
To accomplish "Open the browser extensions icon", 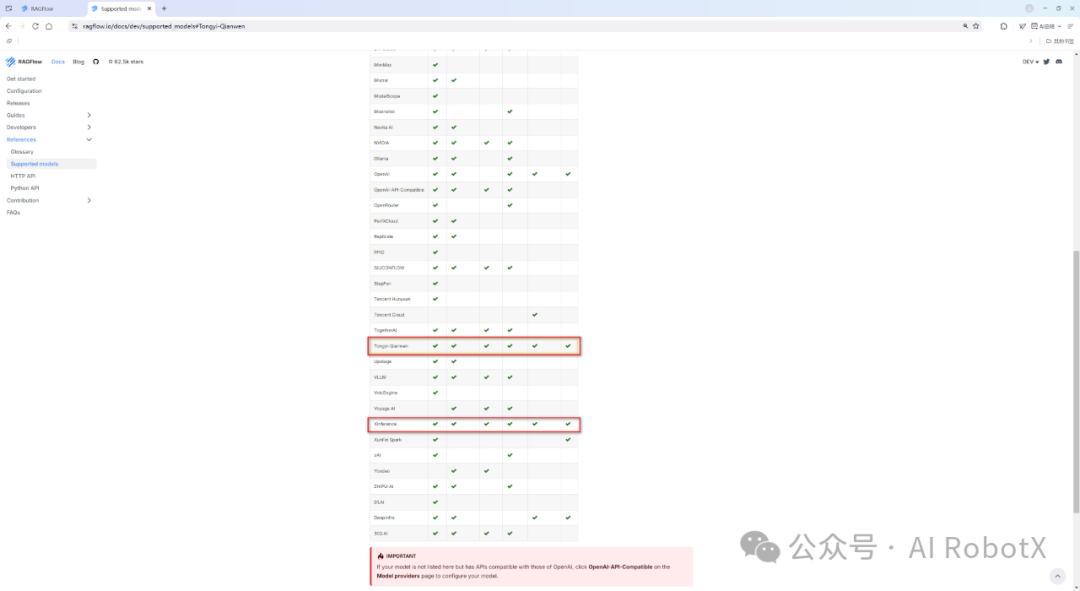I will 1004,26.
